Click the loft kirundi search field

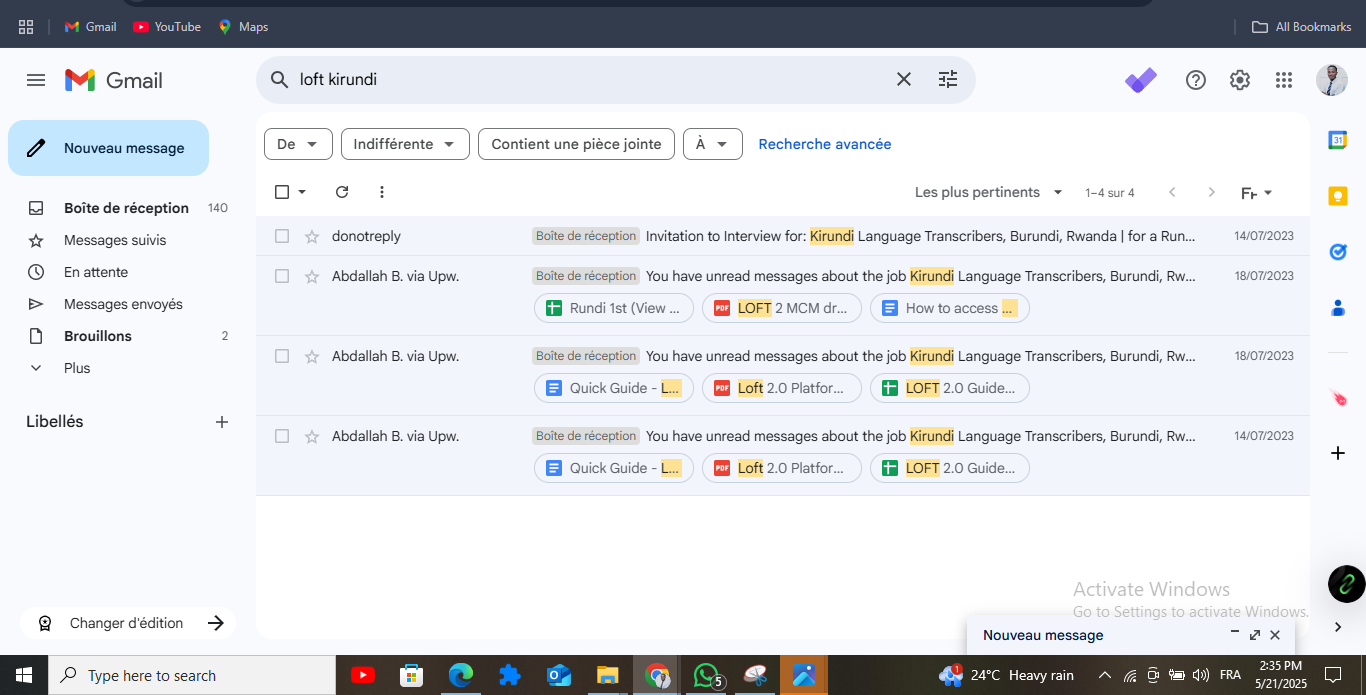click(x=590, y=79)
